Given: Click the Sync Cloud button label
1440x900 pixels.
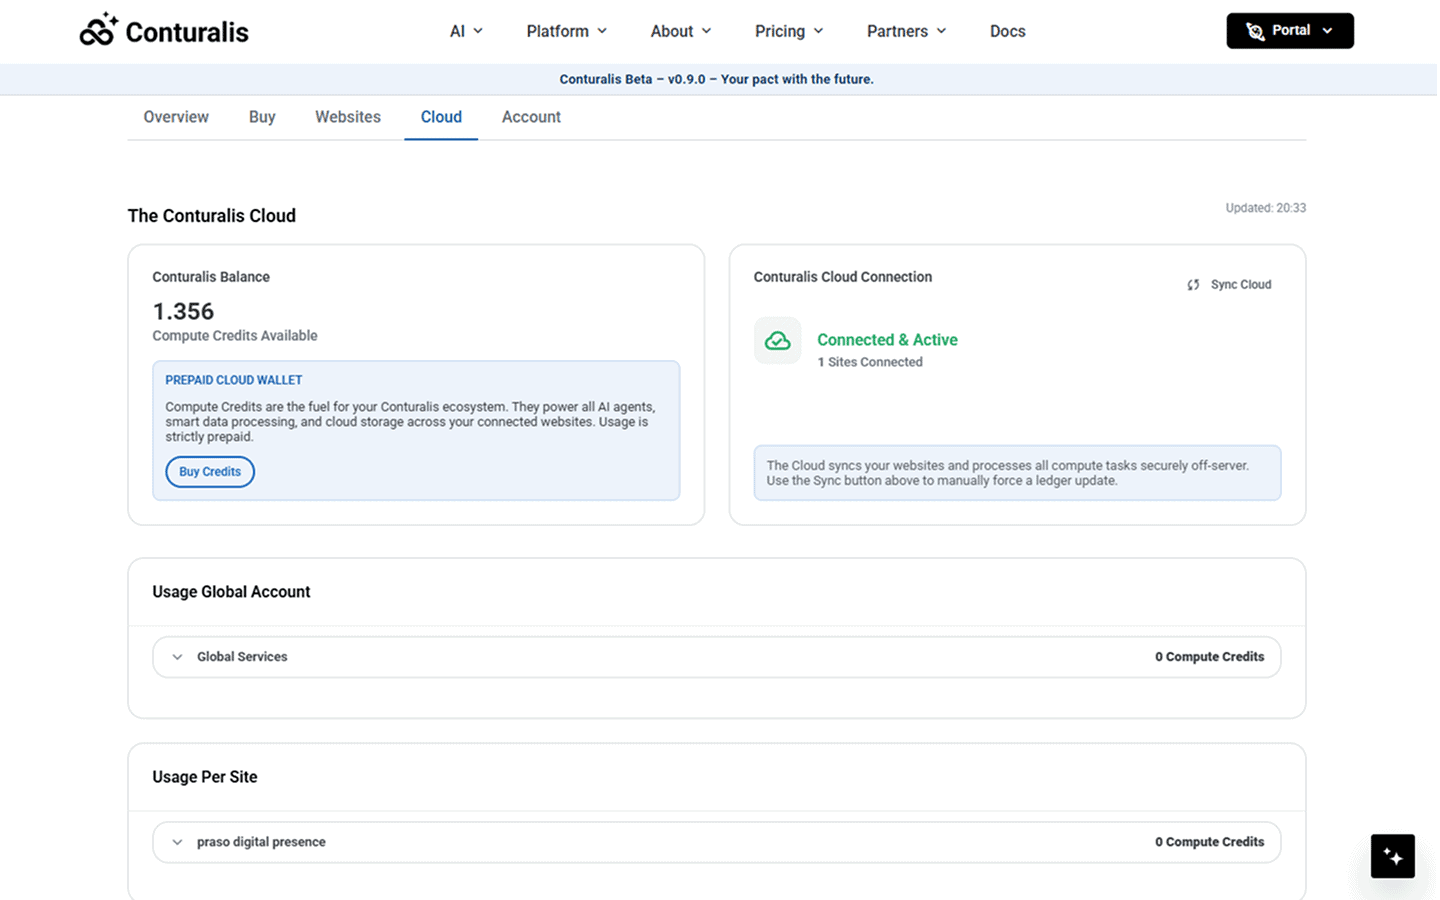Looking at the screenshot, I should [1241, 285].
